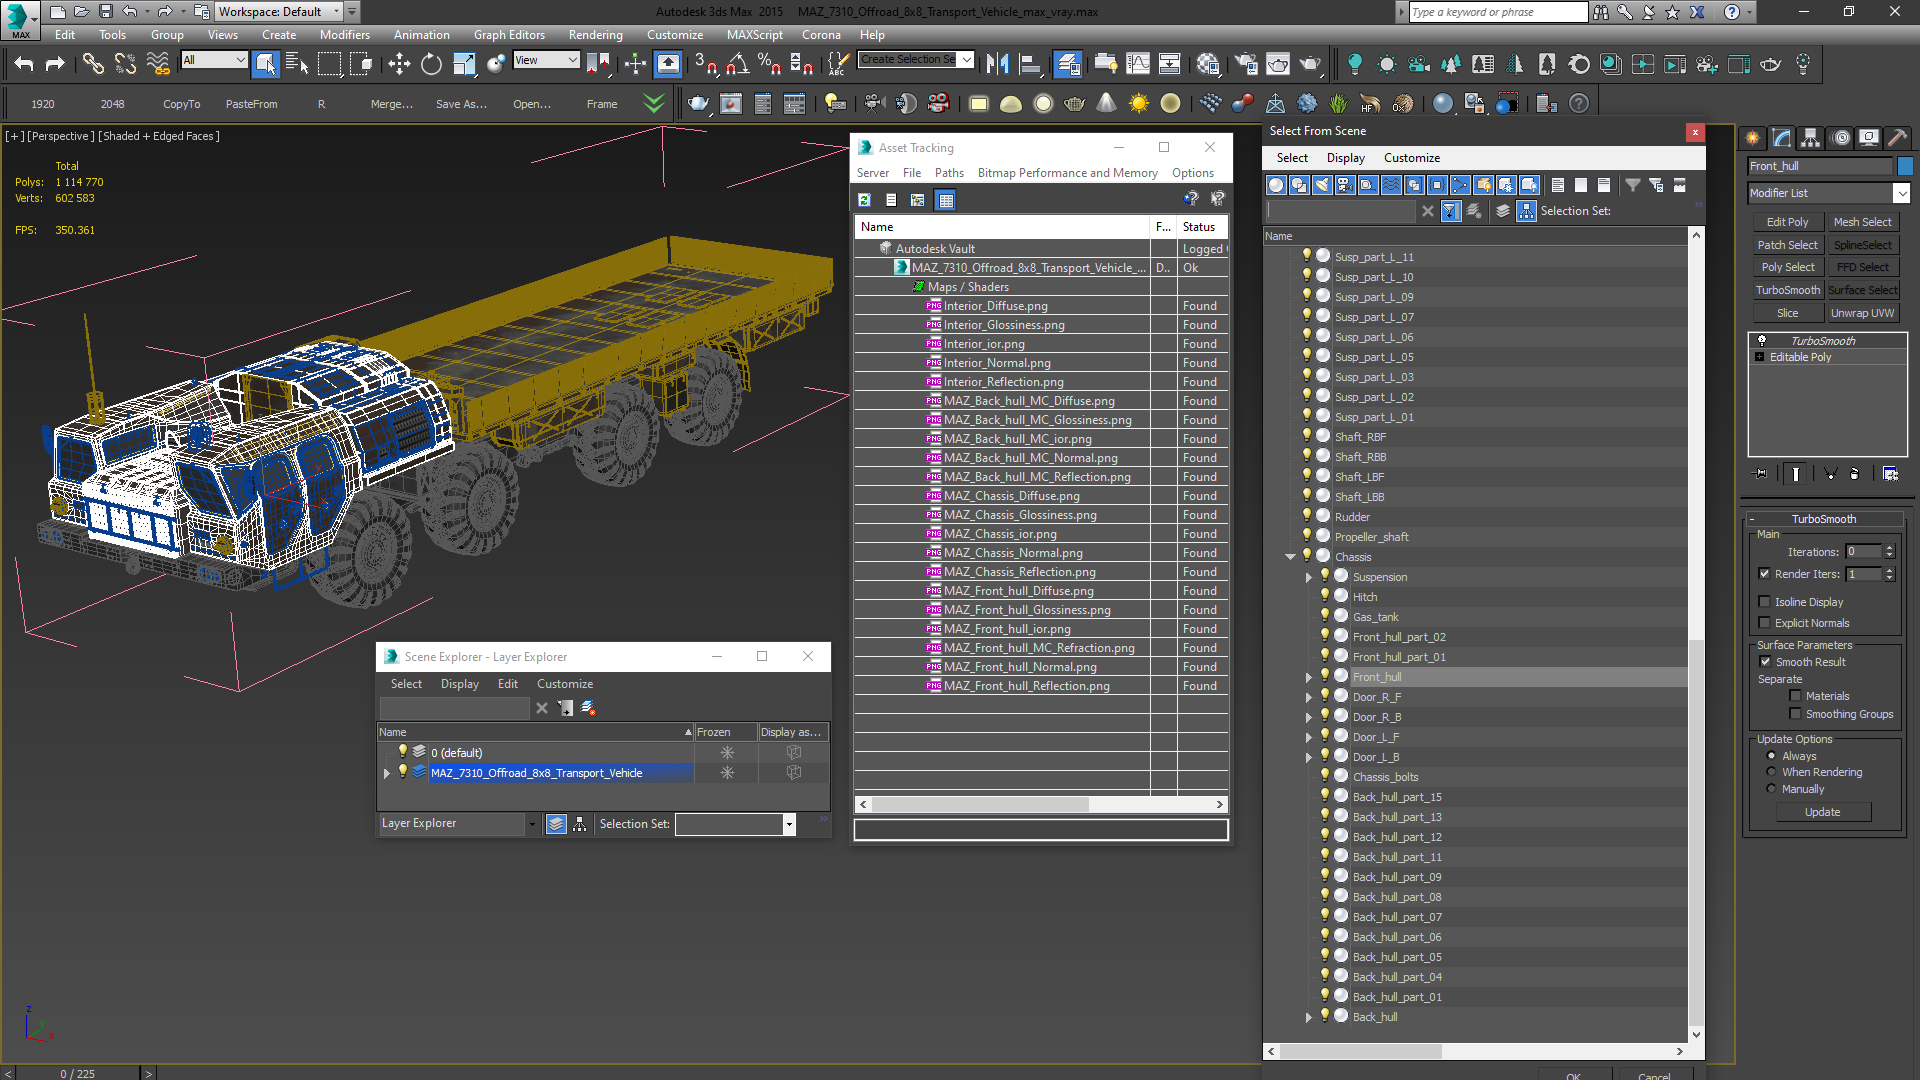1920x1080 pixels.
Task: Toggle Display Cameras filter in Select From Scene
Action: (x=1345, y=185)
